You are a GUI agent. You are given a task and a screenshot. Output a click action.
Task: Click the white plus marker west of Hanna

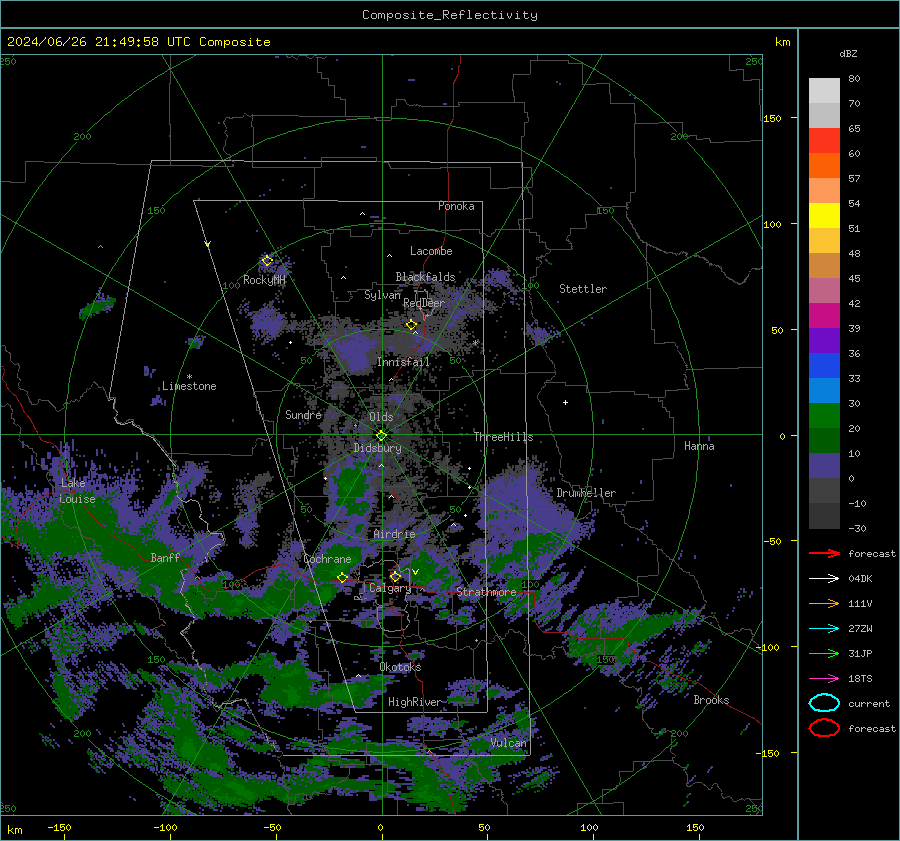click(x=565, y=402)
